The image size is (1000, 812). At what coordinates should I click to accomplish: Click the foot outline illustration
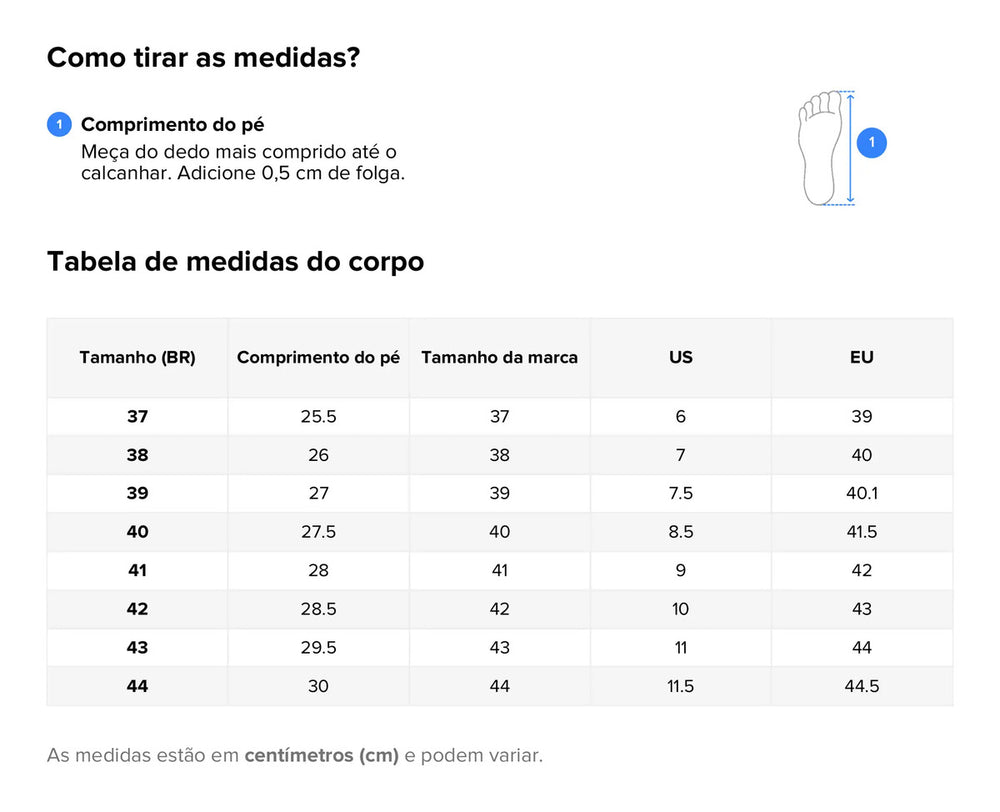[x=820, y=148]
